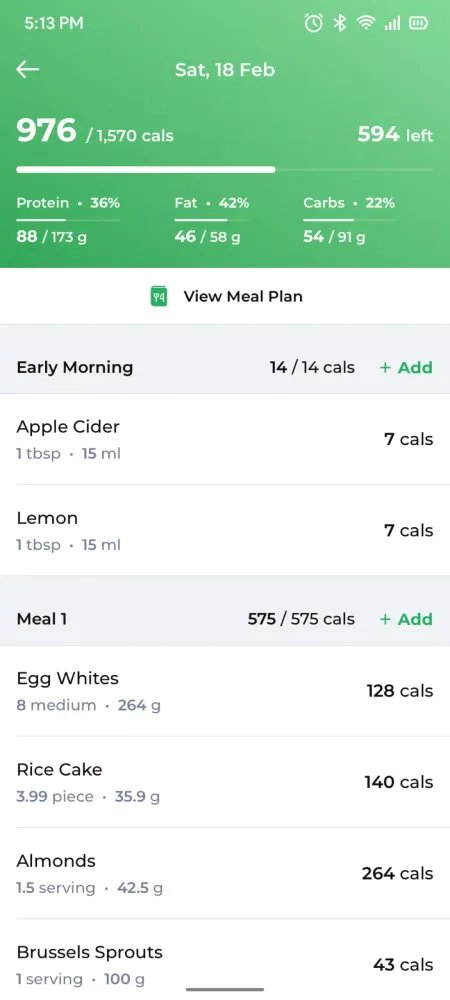Tap the battery status icon
This screenshot has height=1000, width=450.
(x=419, y=24)
